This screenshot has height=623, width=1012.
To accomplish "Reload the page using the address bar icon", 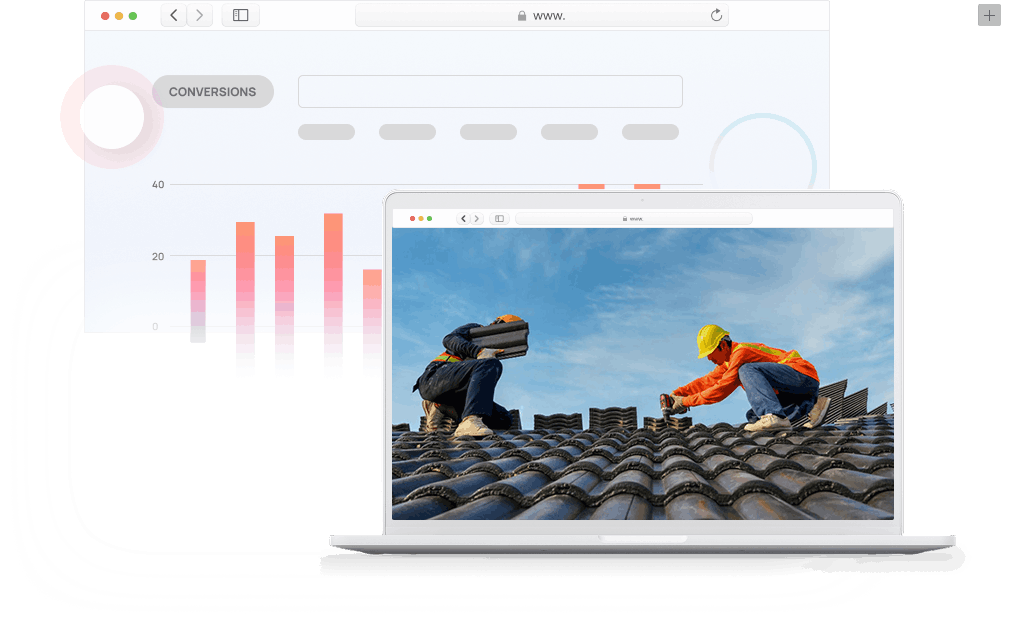I will [x=716, y=15].
